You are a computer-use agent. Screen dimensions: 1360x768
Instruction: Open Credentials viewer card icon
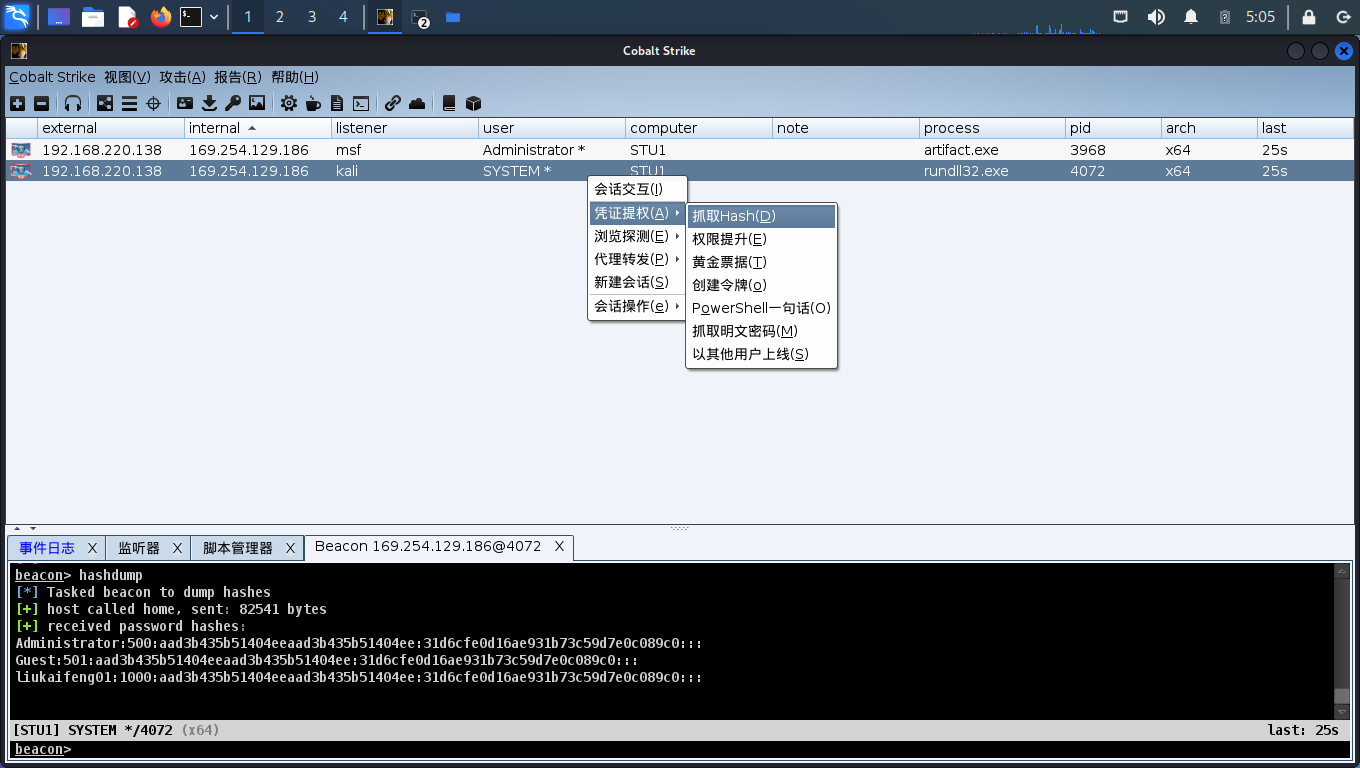click(185, 103)
